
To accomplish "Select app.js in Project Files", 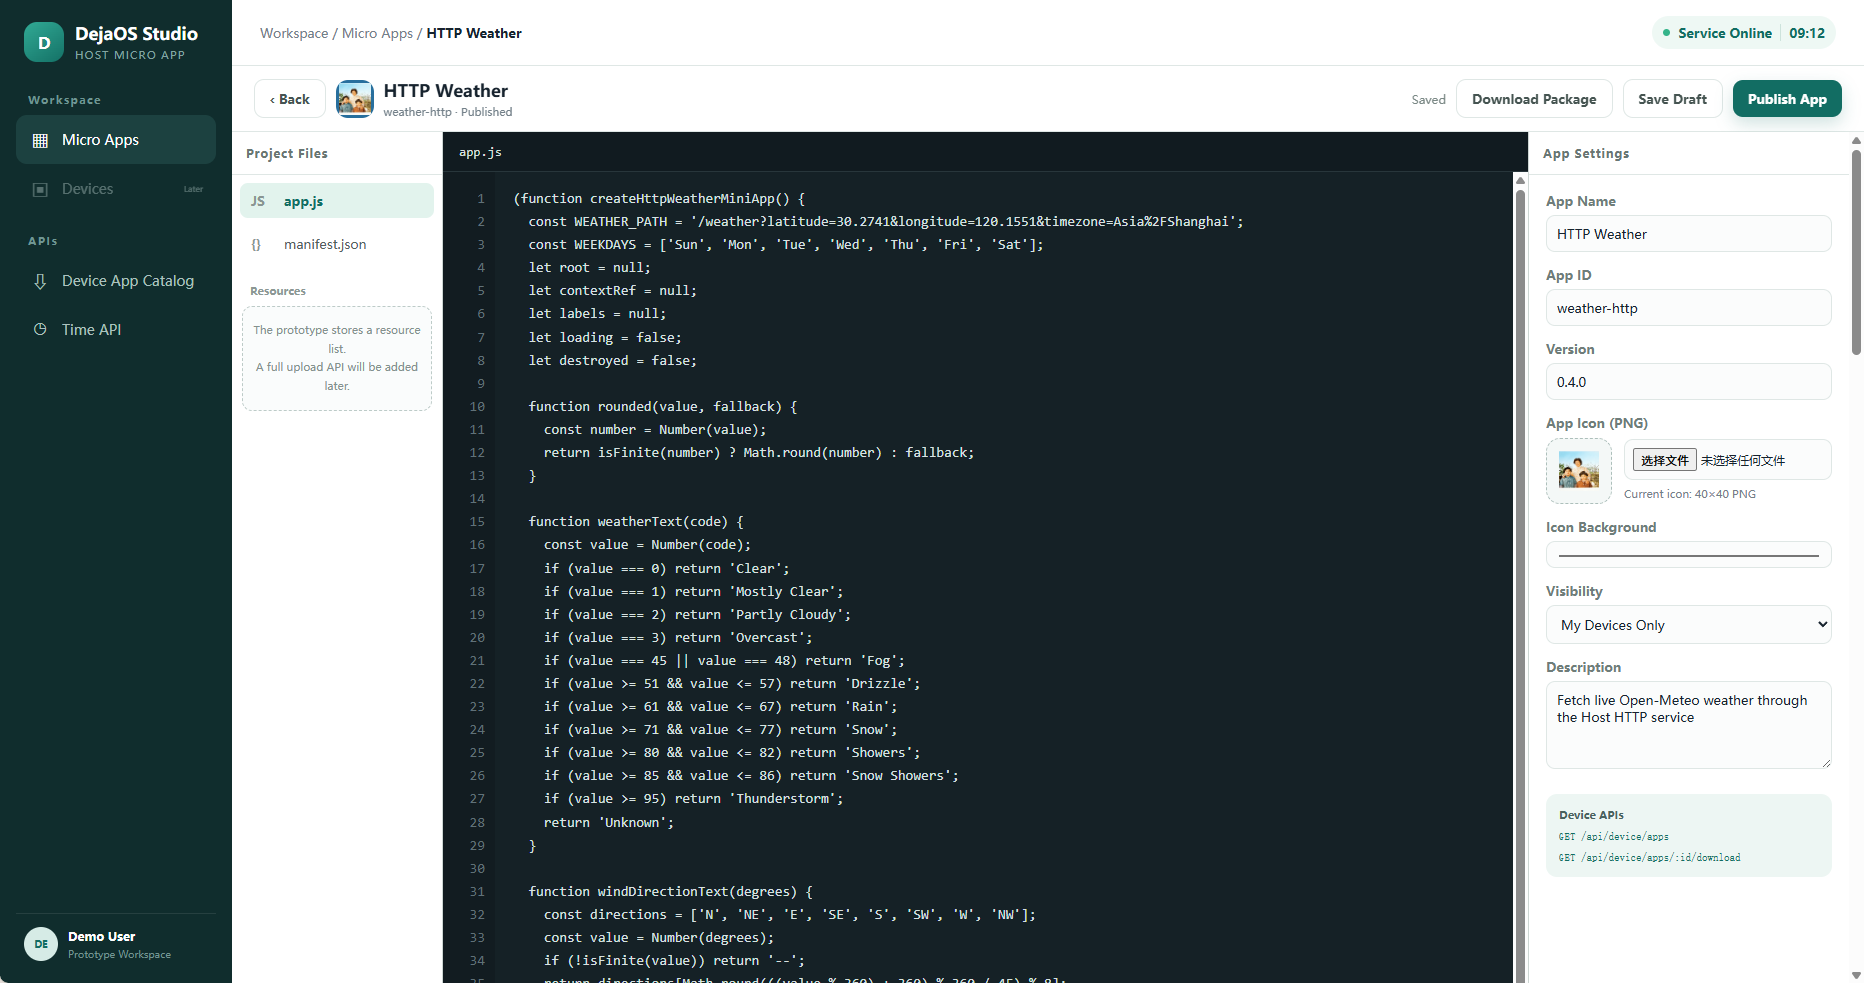I will pos(337,201).
